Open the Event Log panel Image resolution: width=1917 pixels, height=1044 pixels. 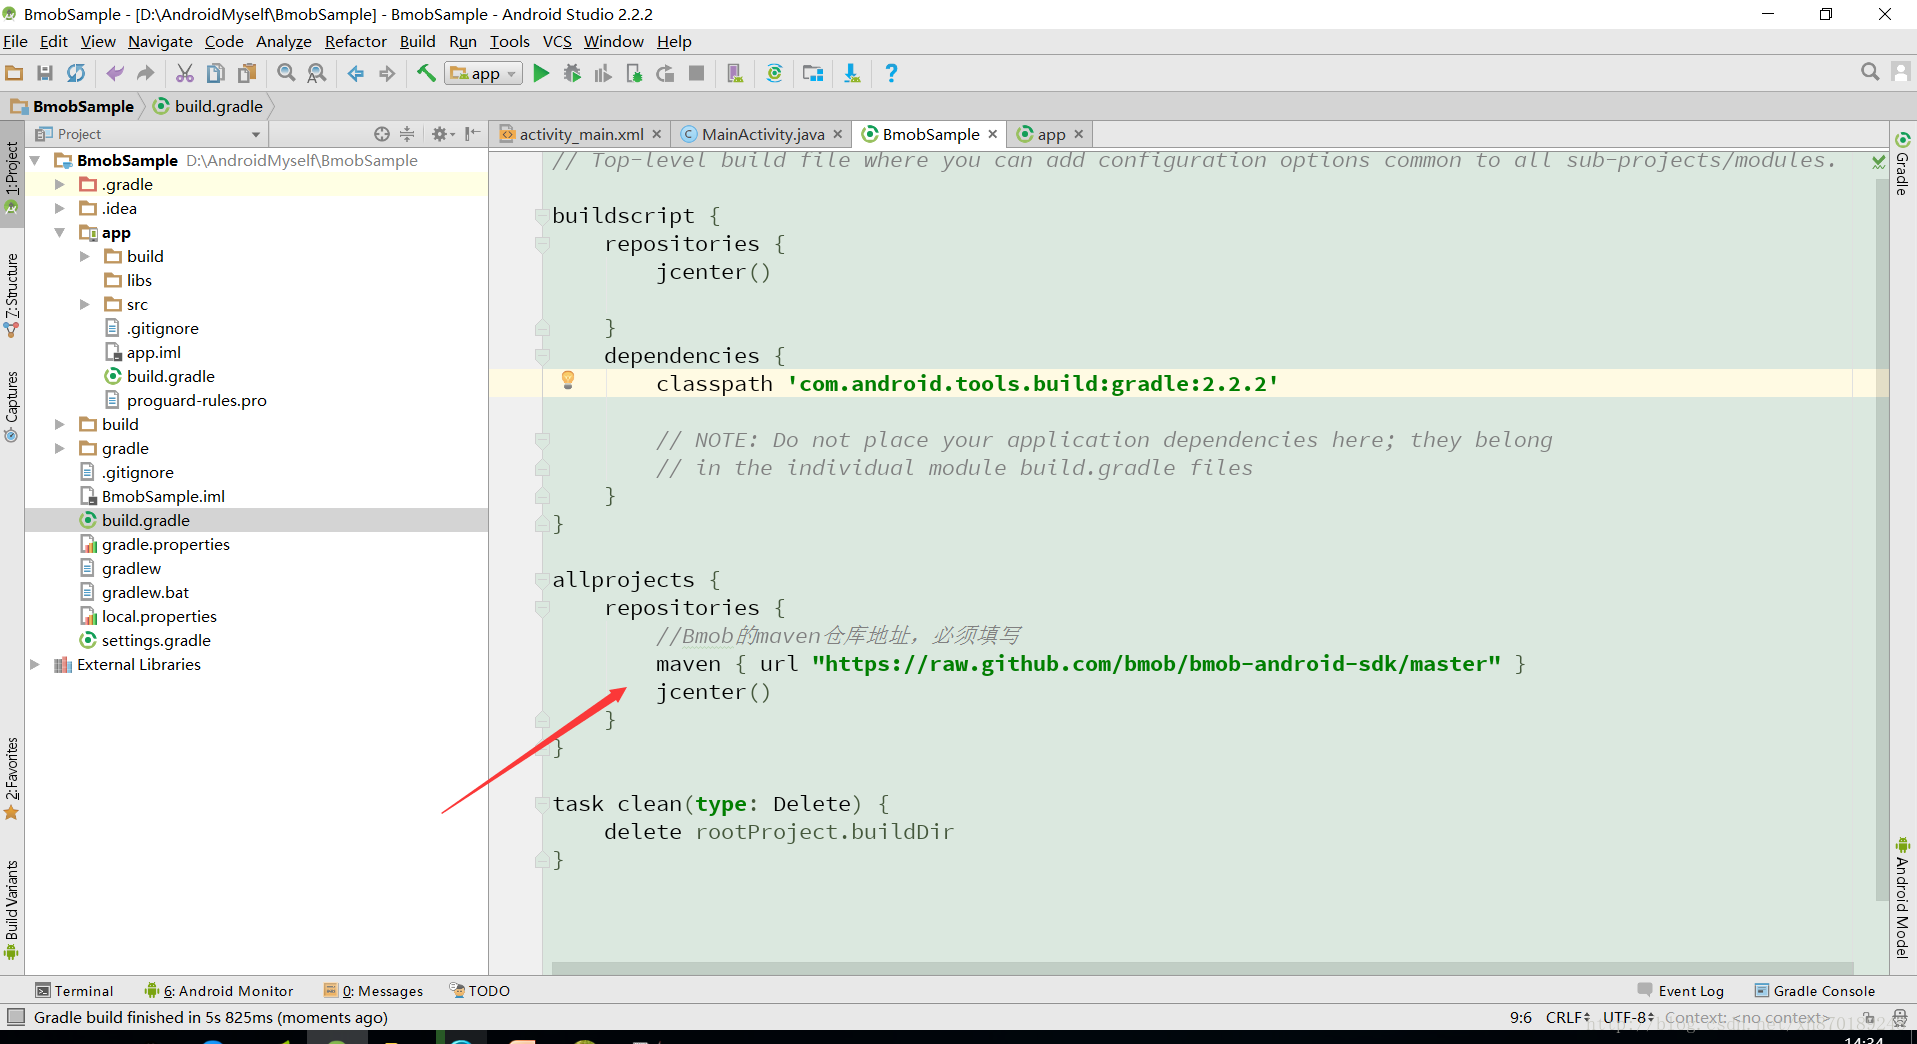[x=1681, y=991]
